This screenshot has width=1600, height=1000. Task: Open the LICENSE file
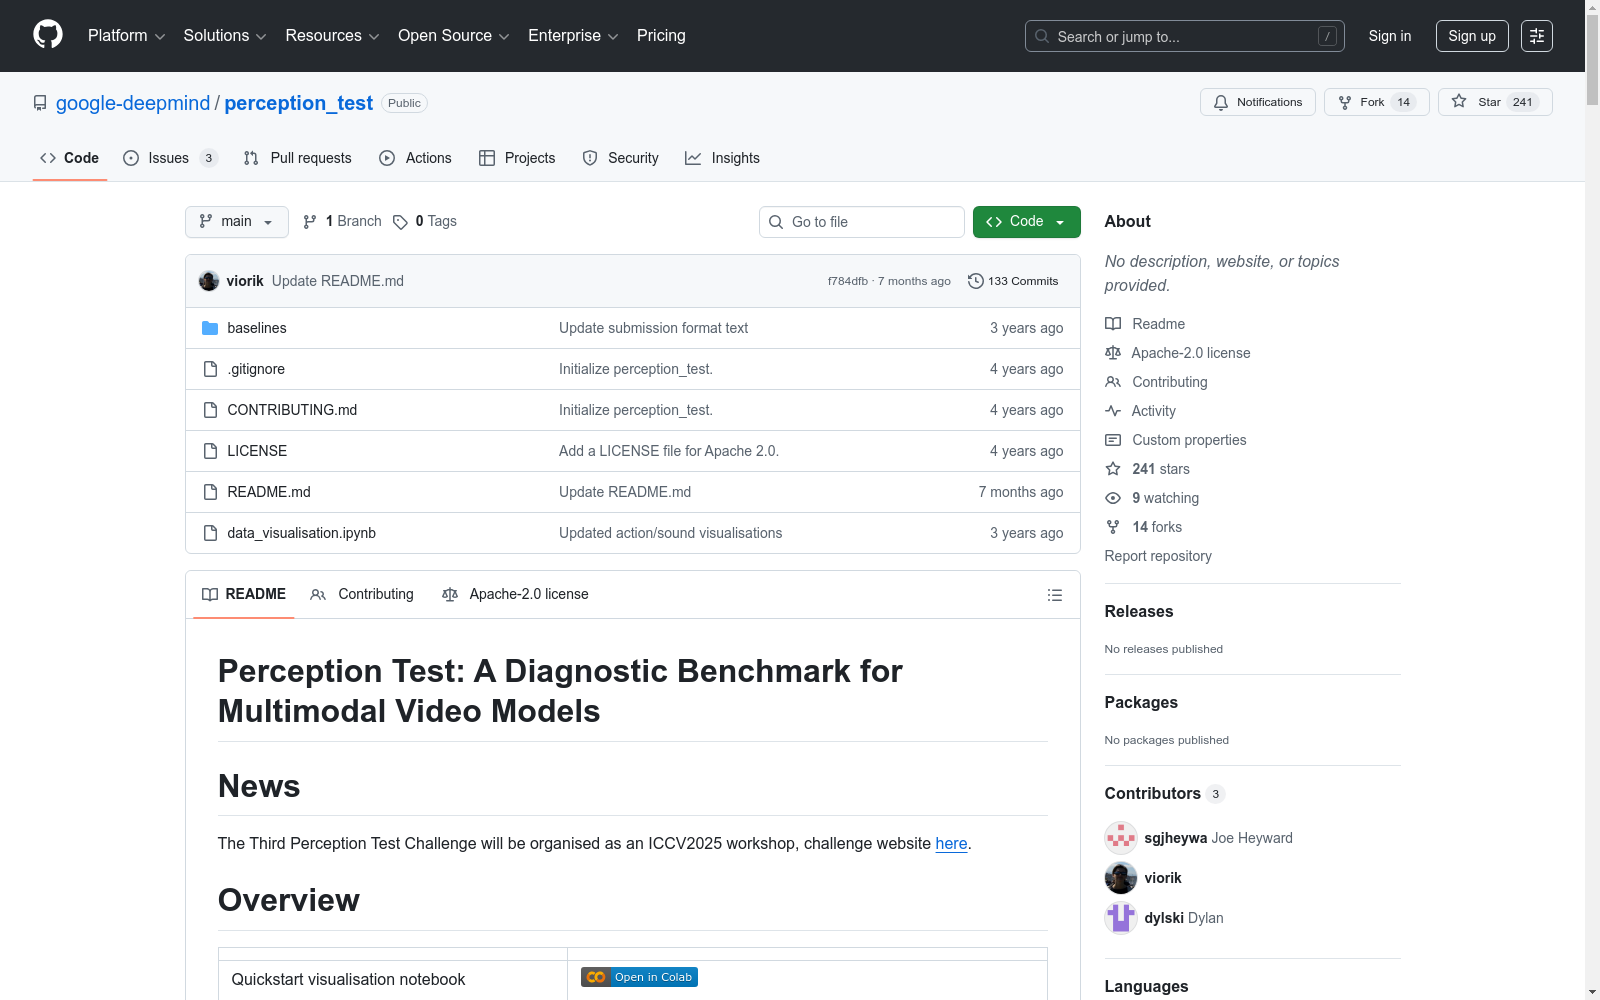pyautogui.click(x=257, y=451)
